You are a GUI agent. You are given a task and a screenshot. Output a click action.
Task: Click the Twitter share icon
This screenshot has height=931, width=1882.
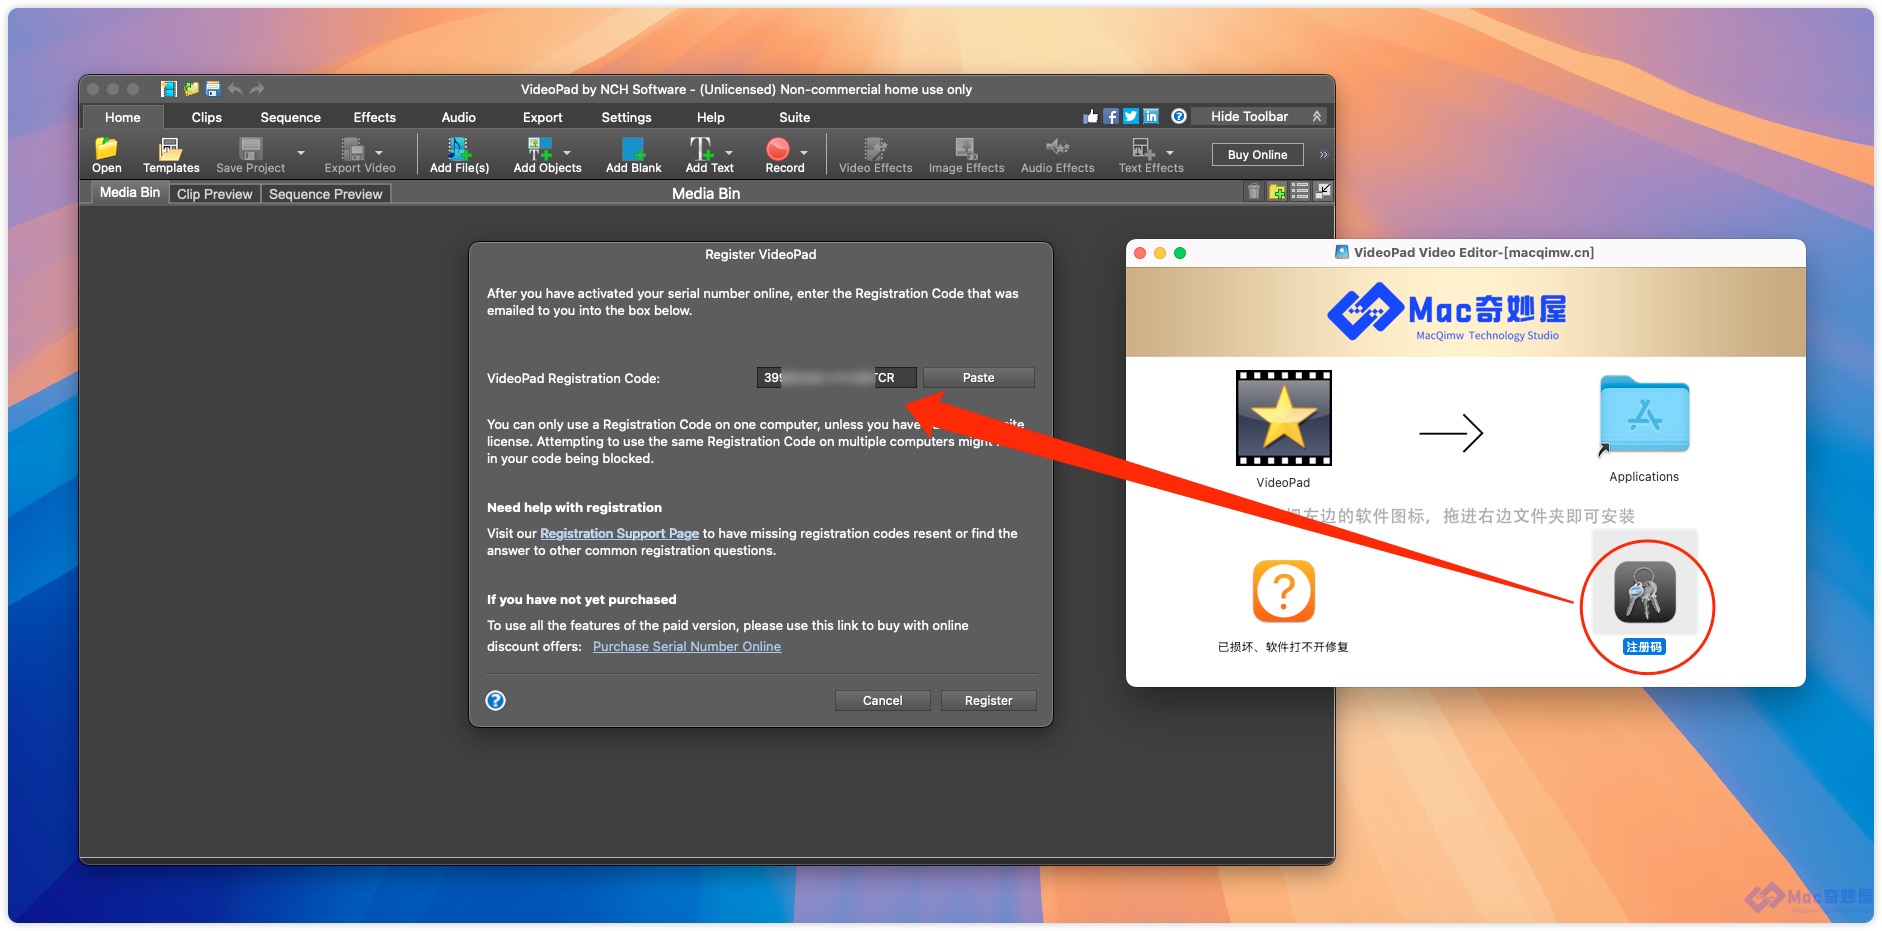pos(1131,117)
